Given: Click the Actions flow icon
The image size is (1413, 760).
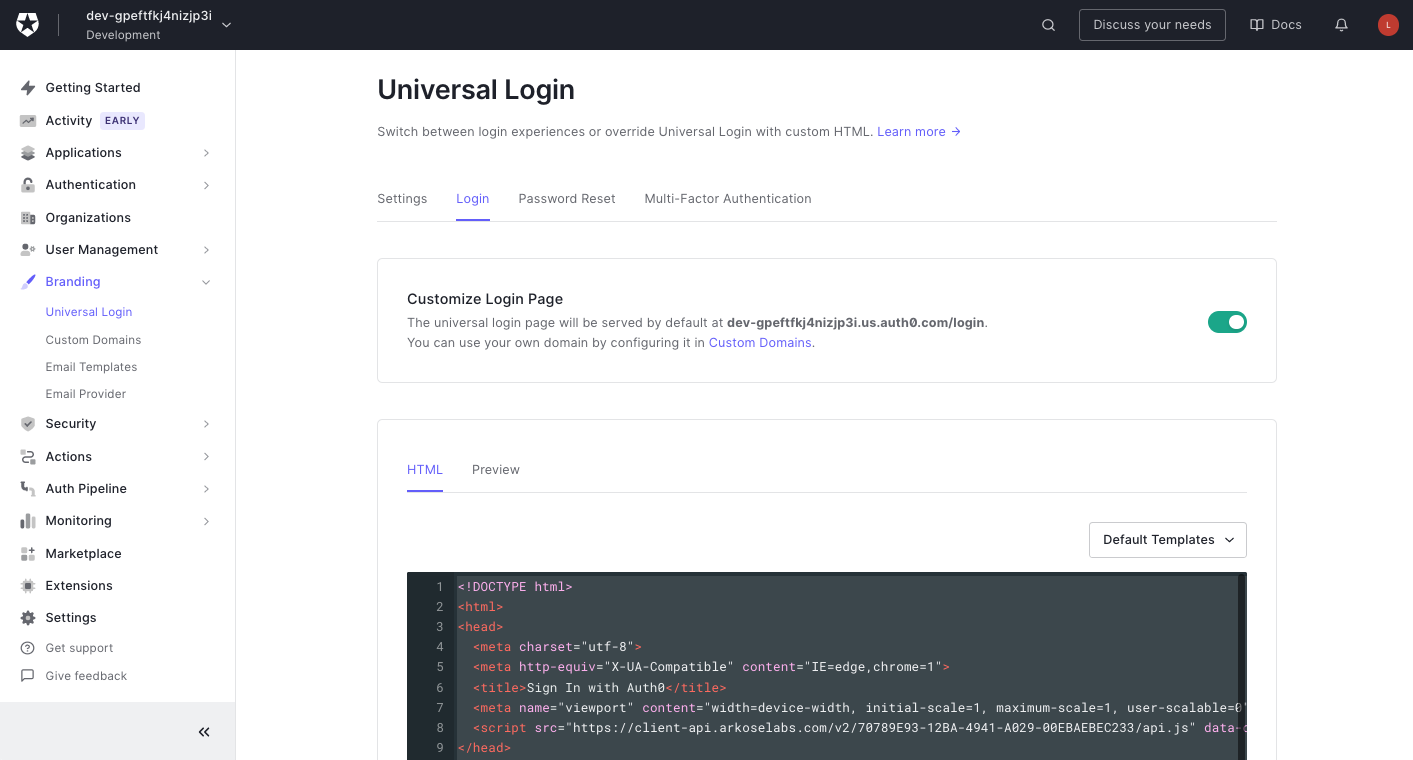Looking at the screenshot, I should (x=28, y=457).
